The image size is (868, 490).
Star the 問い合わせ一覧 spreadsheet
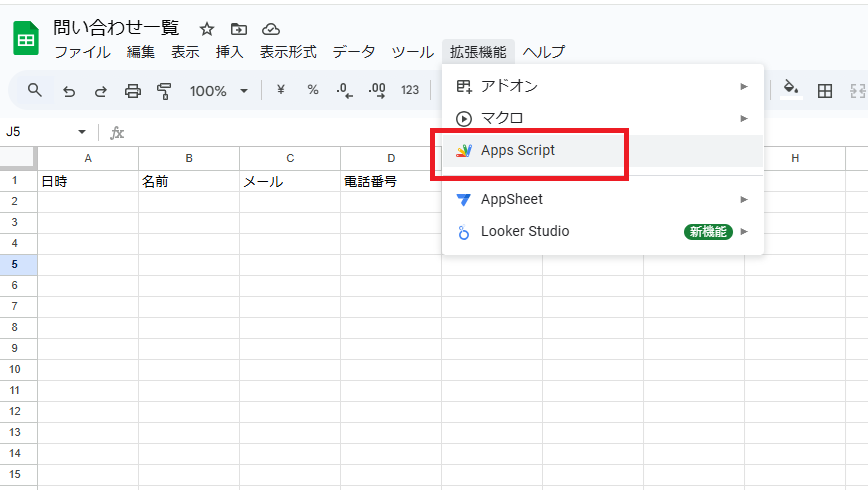(x=207, y=29)
